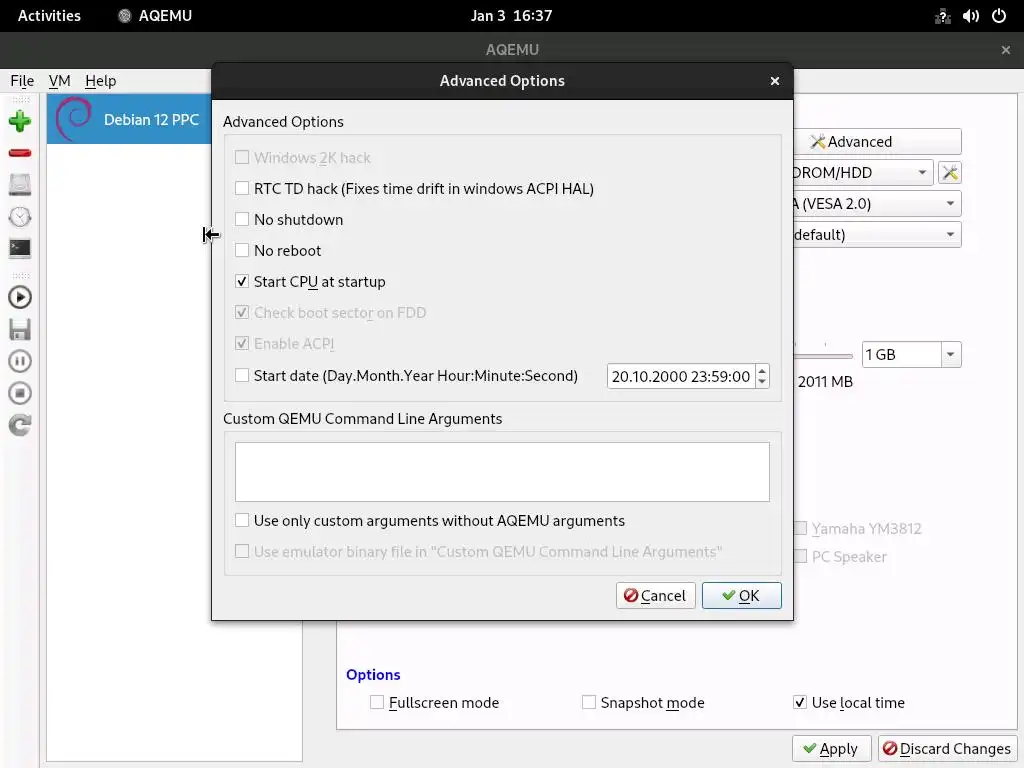Open the File menu

[x=22, y=81]
